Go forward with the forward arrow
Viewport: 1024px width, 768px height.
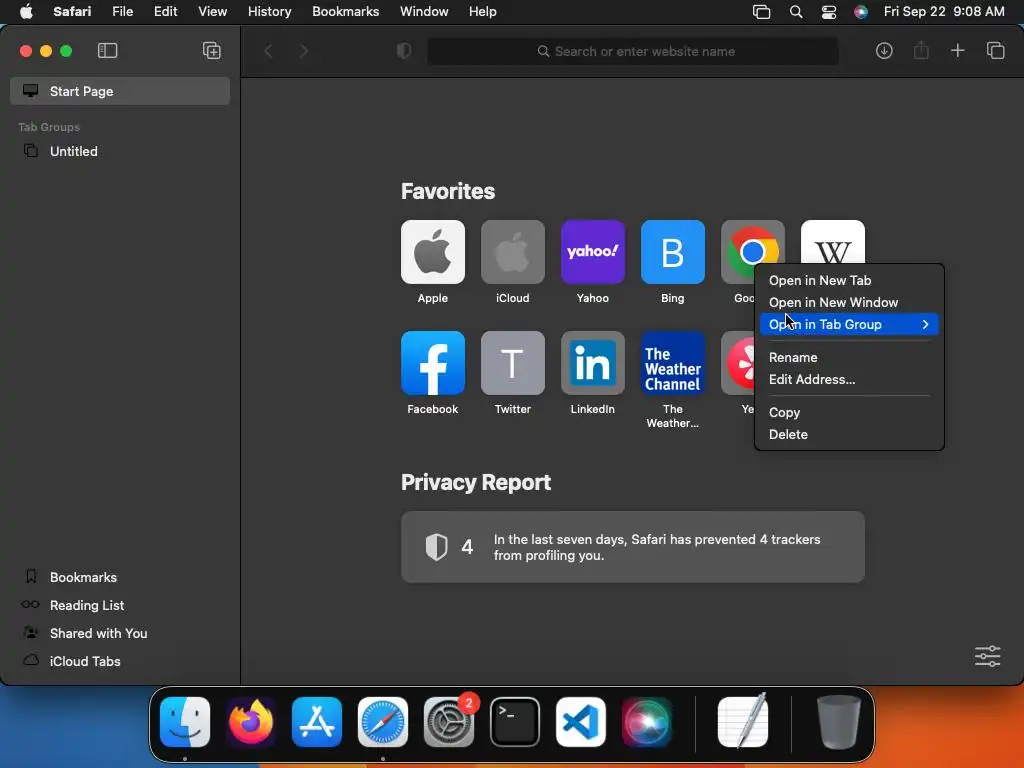(x=304, y=51)
